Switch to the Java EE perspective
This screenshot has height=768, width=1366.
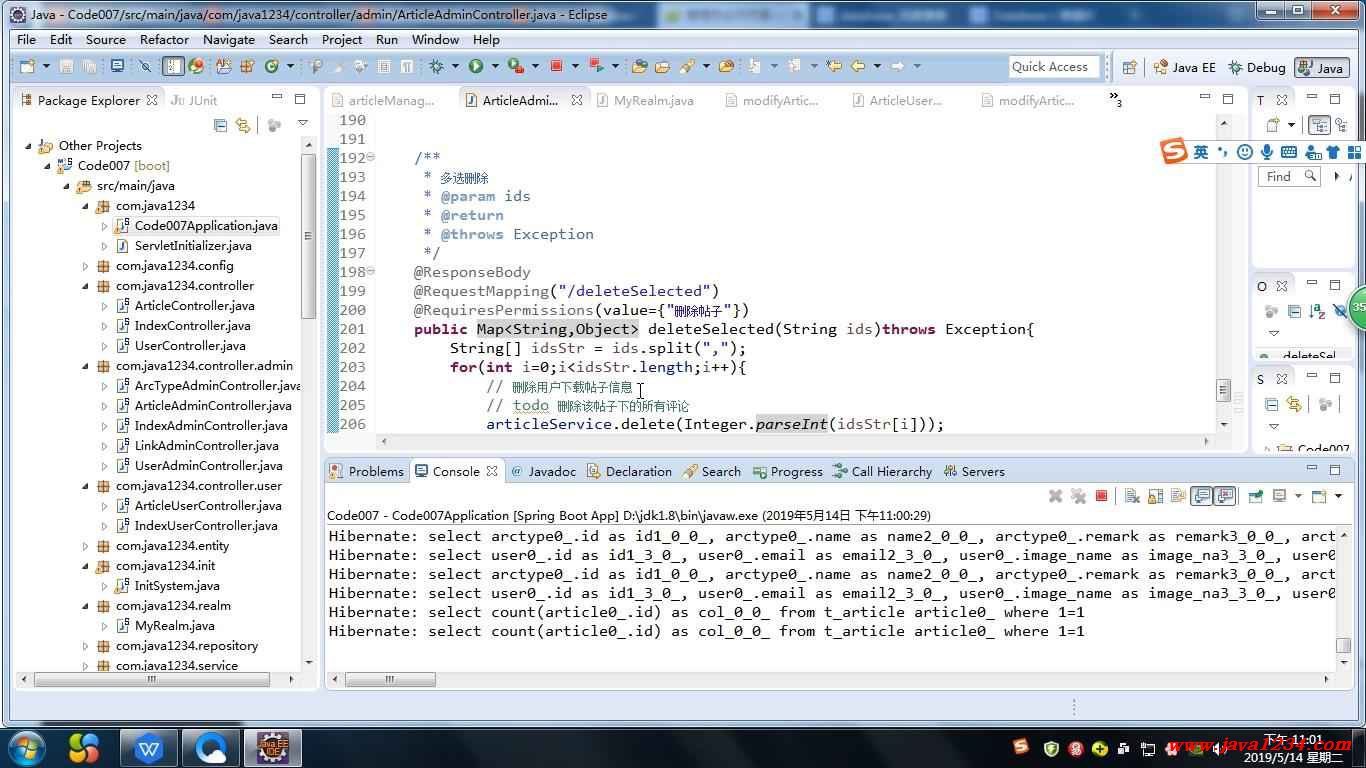tap(1185, 67)
